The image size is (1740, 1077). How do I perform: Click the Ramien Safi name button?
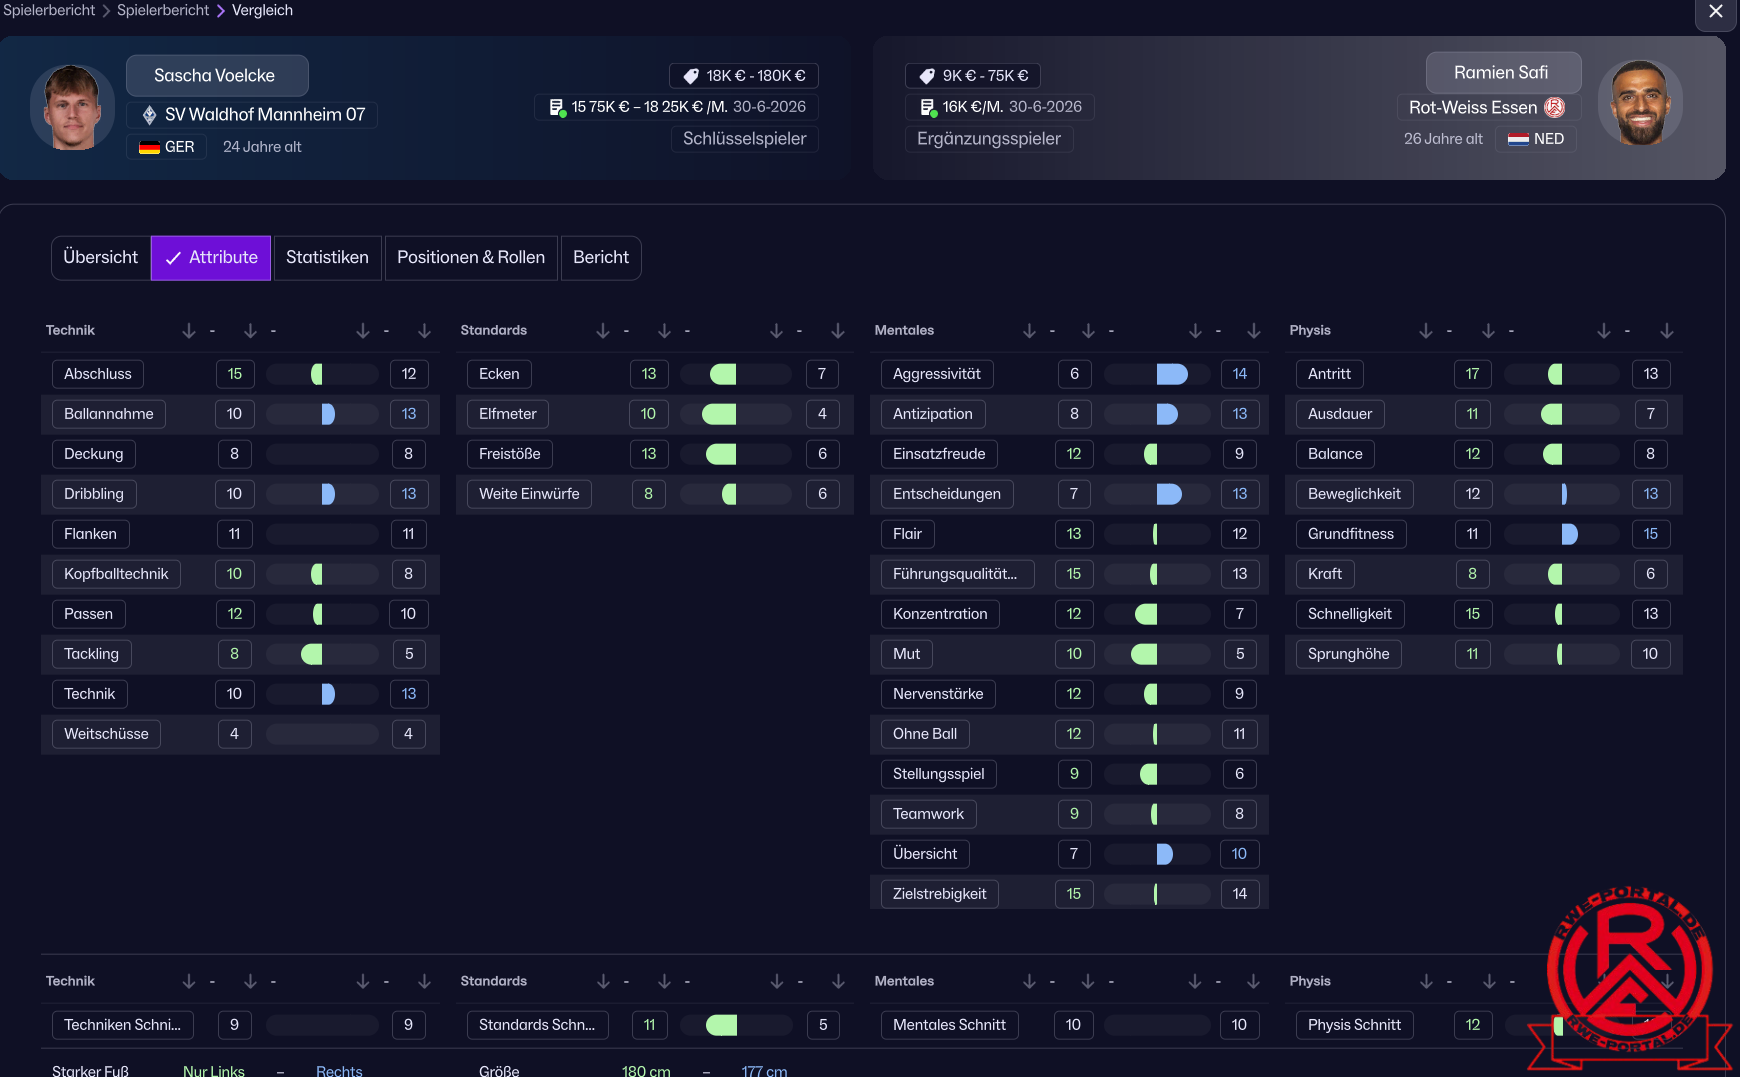tap(1502, 73)
